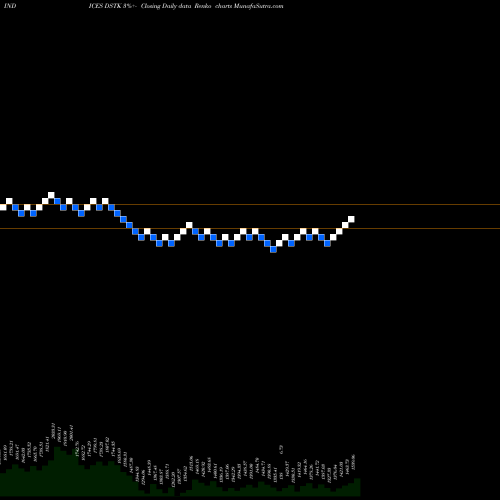Screen dimensions: 500x500
Task: Click the "MunafaSutra.com" header text
Action: click(259, 6)
